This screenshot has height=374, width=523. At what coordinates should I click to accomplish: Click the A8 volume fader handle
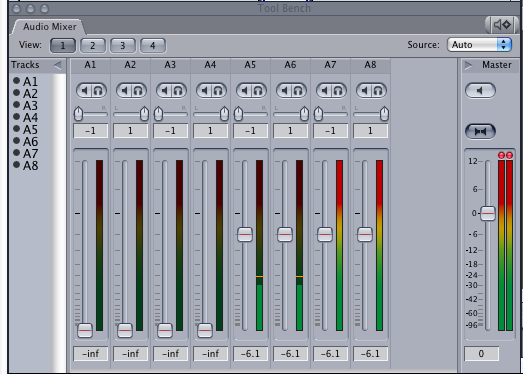(365, 235)
